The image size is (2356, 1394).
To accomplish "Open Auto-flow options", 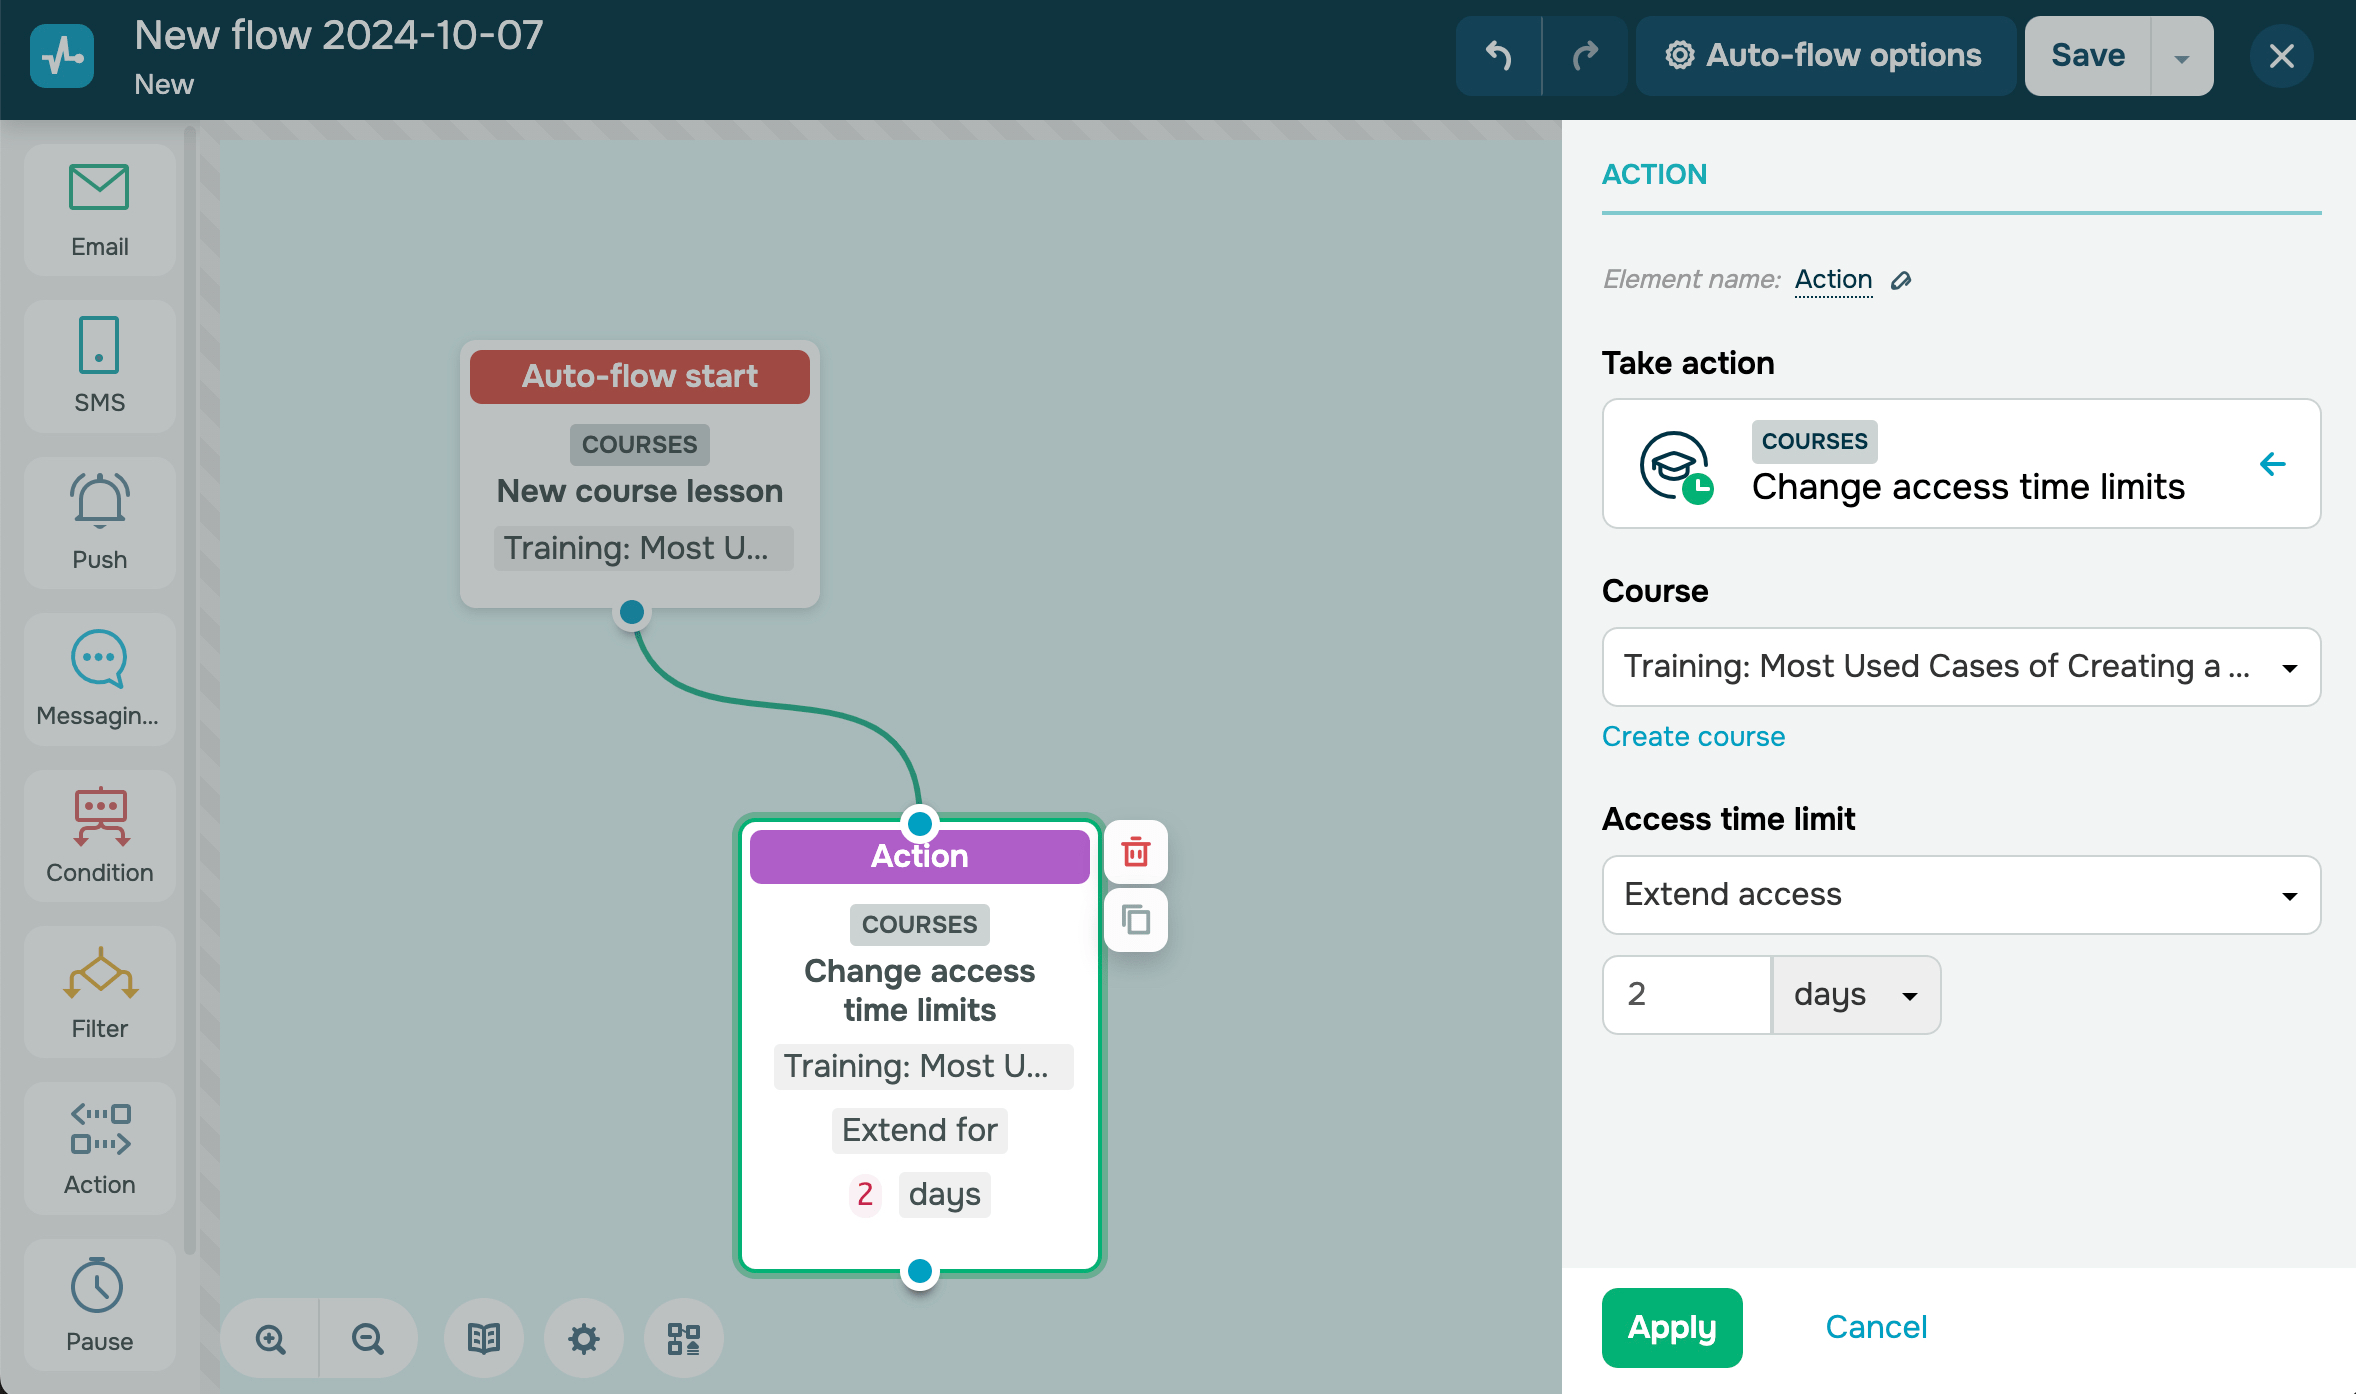I will pyautogui.click(x=1824, y=56).
